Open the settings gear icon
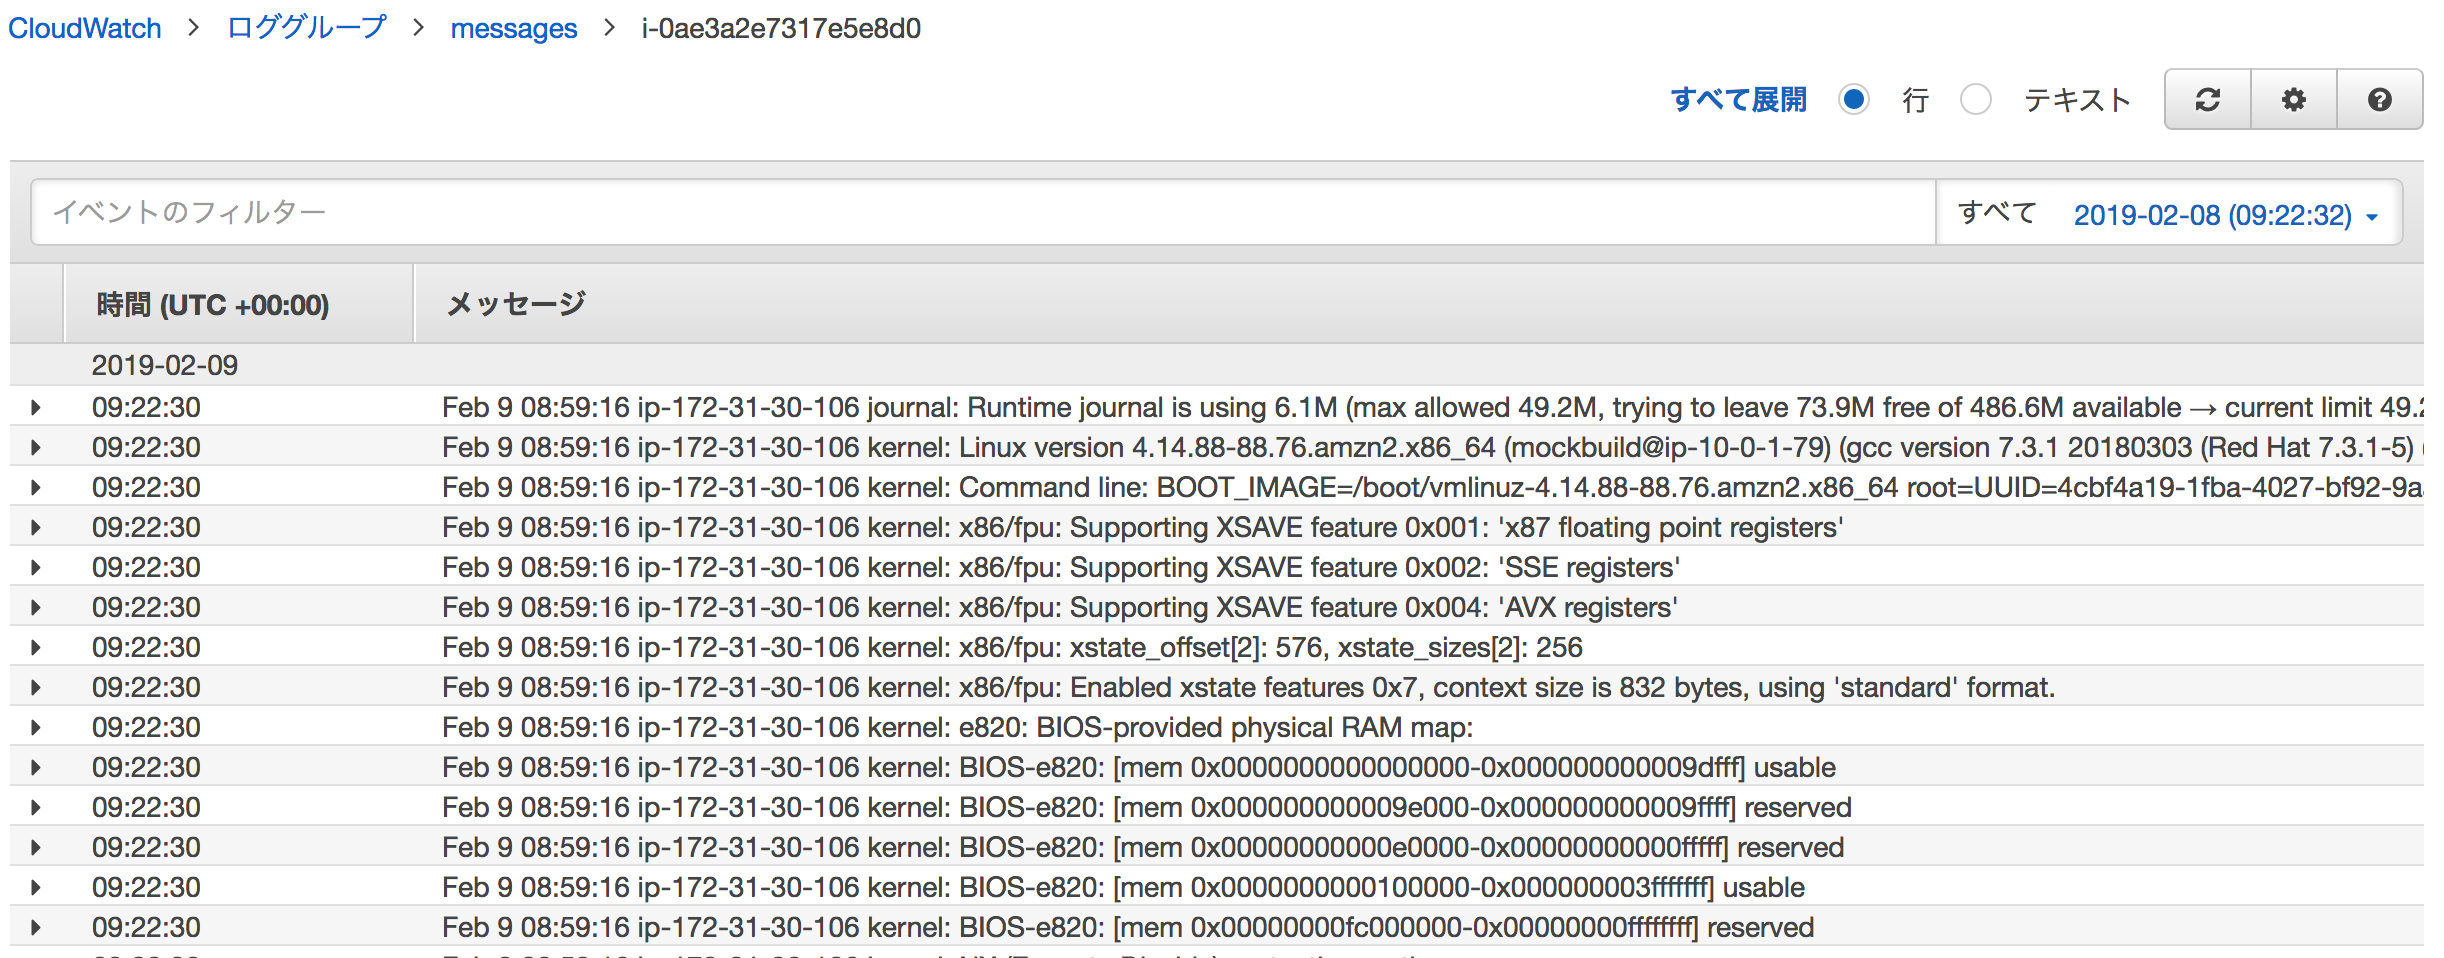Image resolution: width=2444 pixels, height=958 pixels. 2293,99
